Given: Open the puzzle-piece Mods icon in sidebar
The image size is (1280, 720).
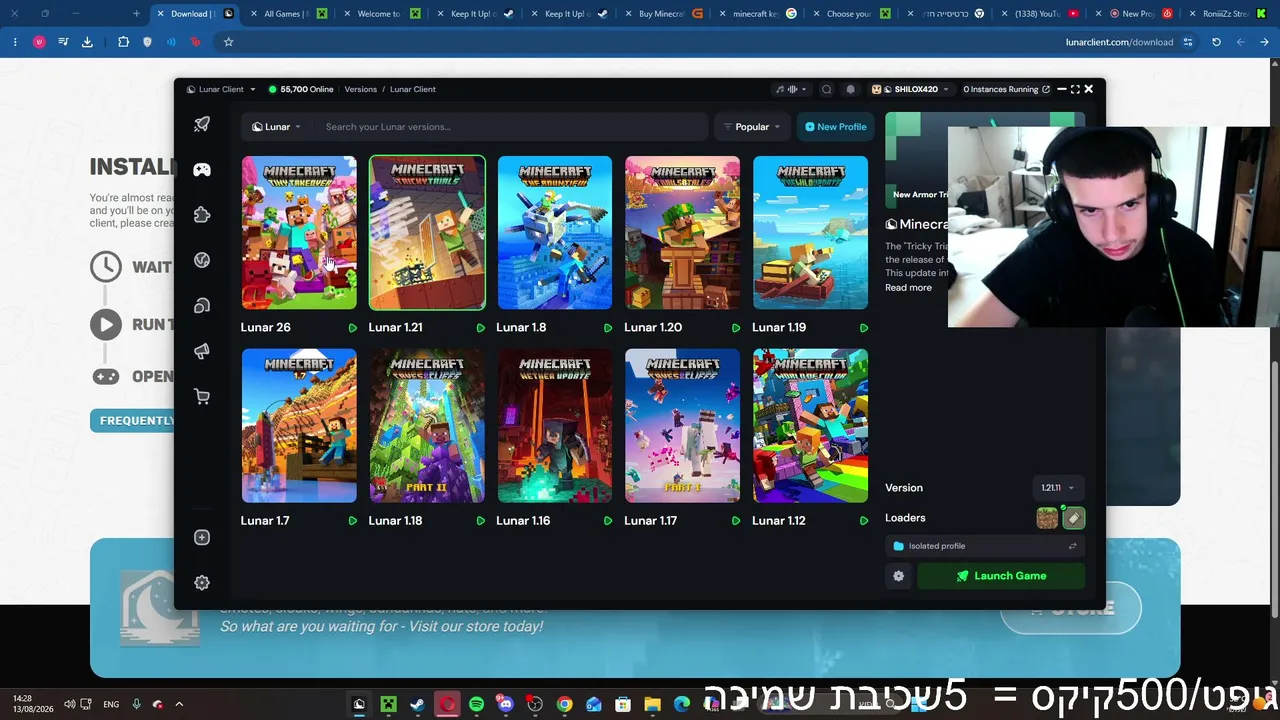Looking at the screenshot, I should 202,215.
